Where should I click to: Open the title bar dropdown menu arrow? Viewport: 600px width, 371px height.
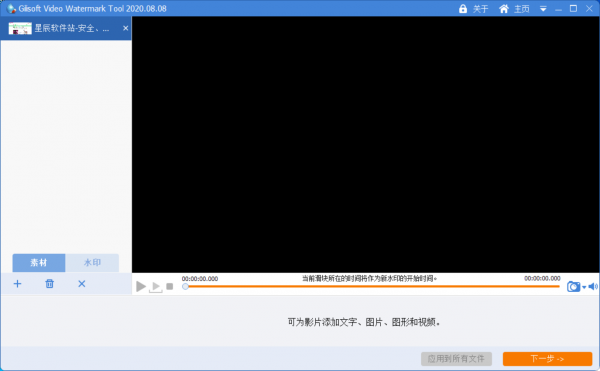point(543,9)
